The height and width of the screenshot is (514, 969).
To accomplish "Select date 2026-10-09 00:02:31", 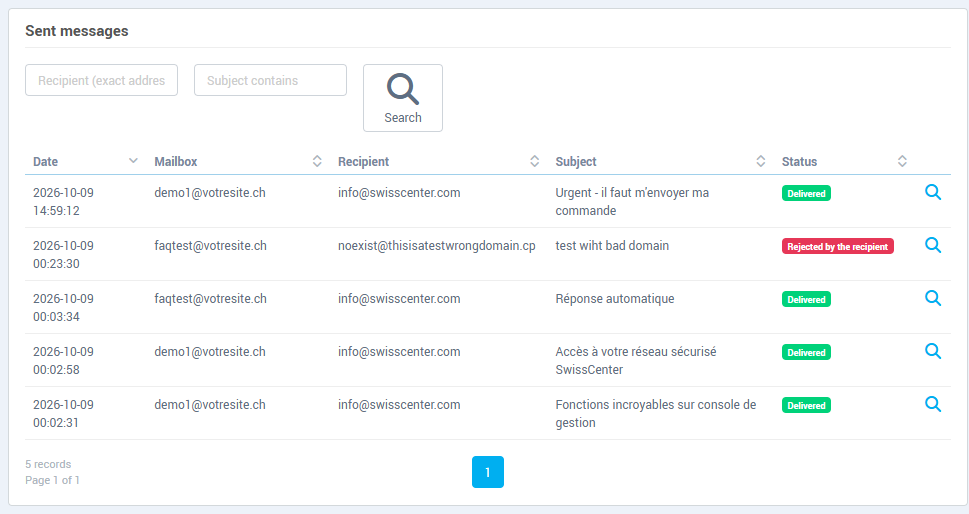I will coord(63,414).
